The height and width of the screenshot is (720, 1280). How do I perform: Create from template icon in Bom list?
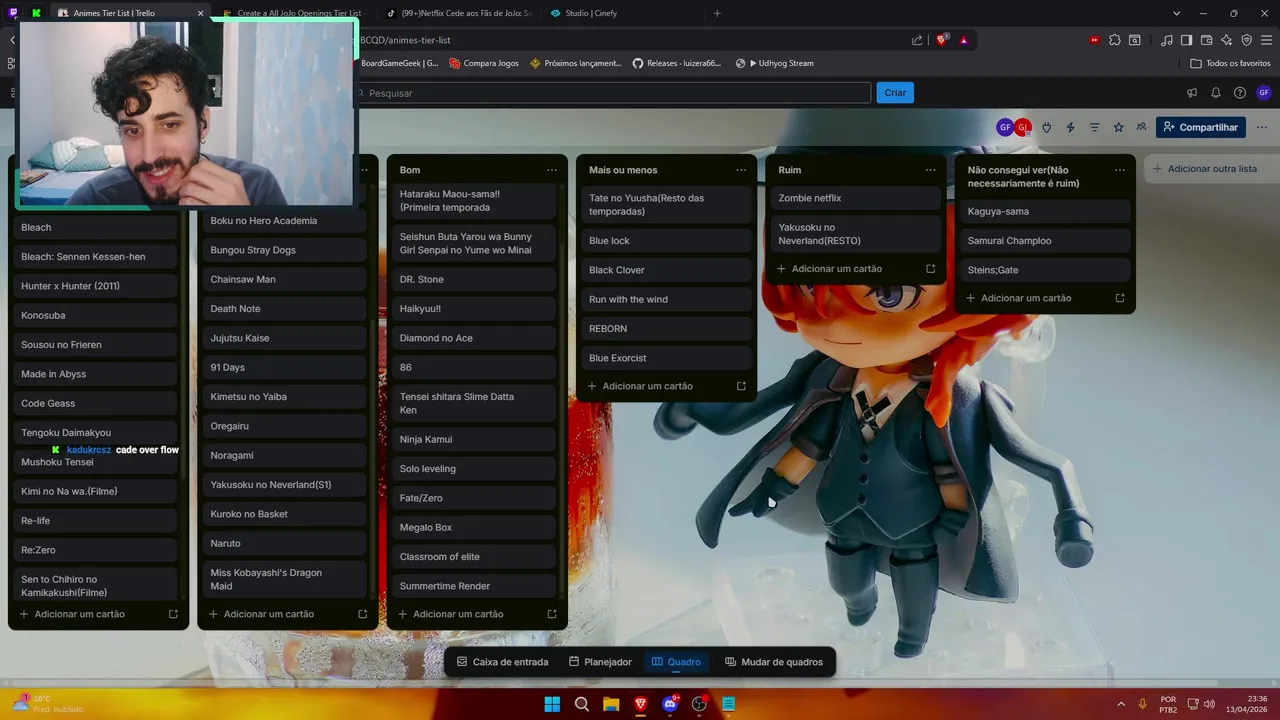pyautogui.click(x=552, y=614)
